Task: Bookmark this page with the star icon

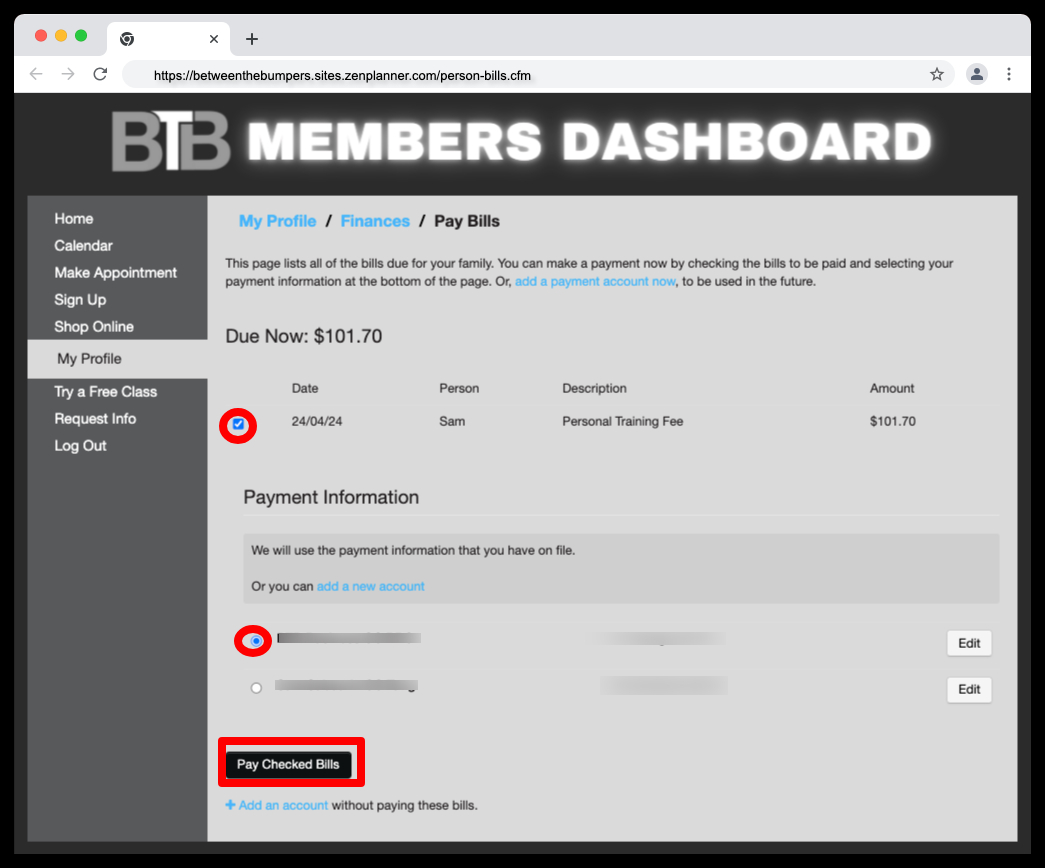Action: pyautogui.click(x=936, y=74)
